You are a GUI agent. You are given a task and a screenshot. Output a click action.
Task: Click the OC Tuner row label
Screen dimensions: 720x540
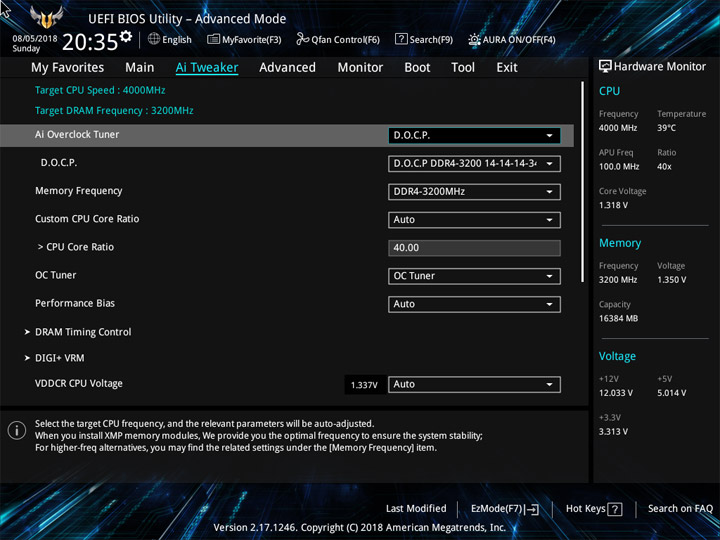(56, 275)
